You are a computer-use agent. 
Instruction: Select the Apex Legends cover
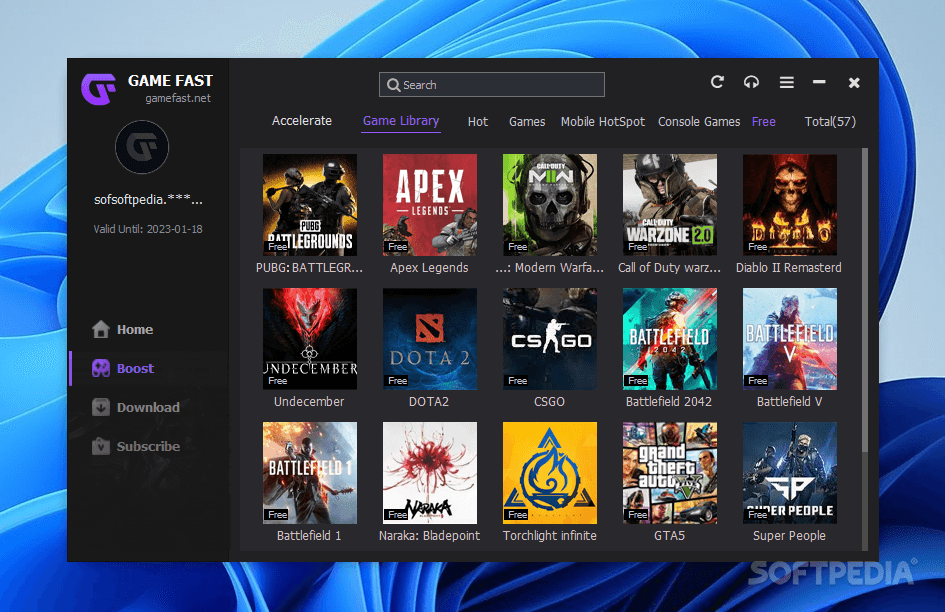coord(430,205)
